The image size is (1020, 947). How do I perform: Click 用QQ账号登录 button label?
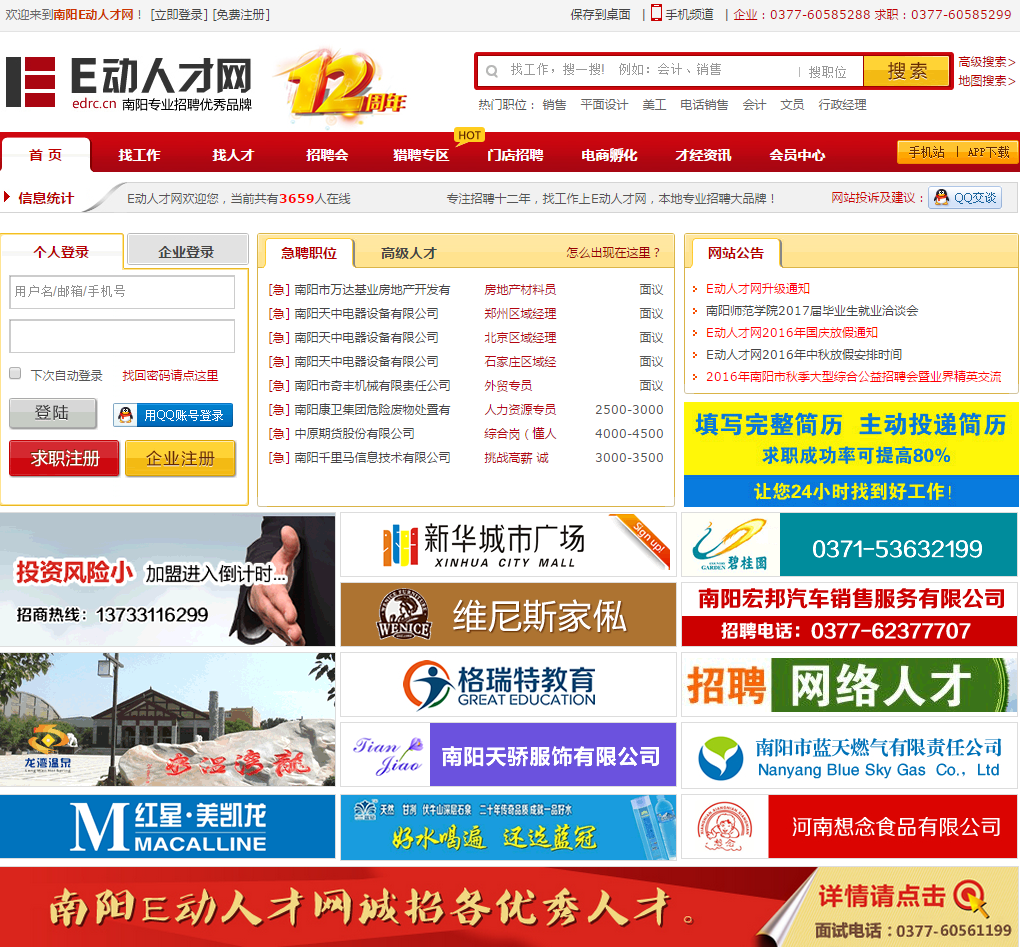click(x=184, y=415)
